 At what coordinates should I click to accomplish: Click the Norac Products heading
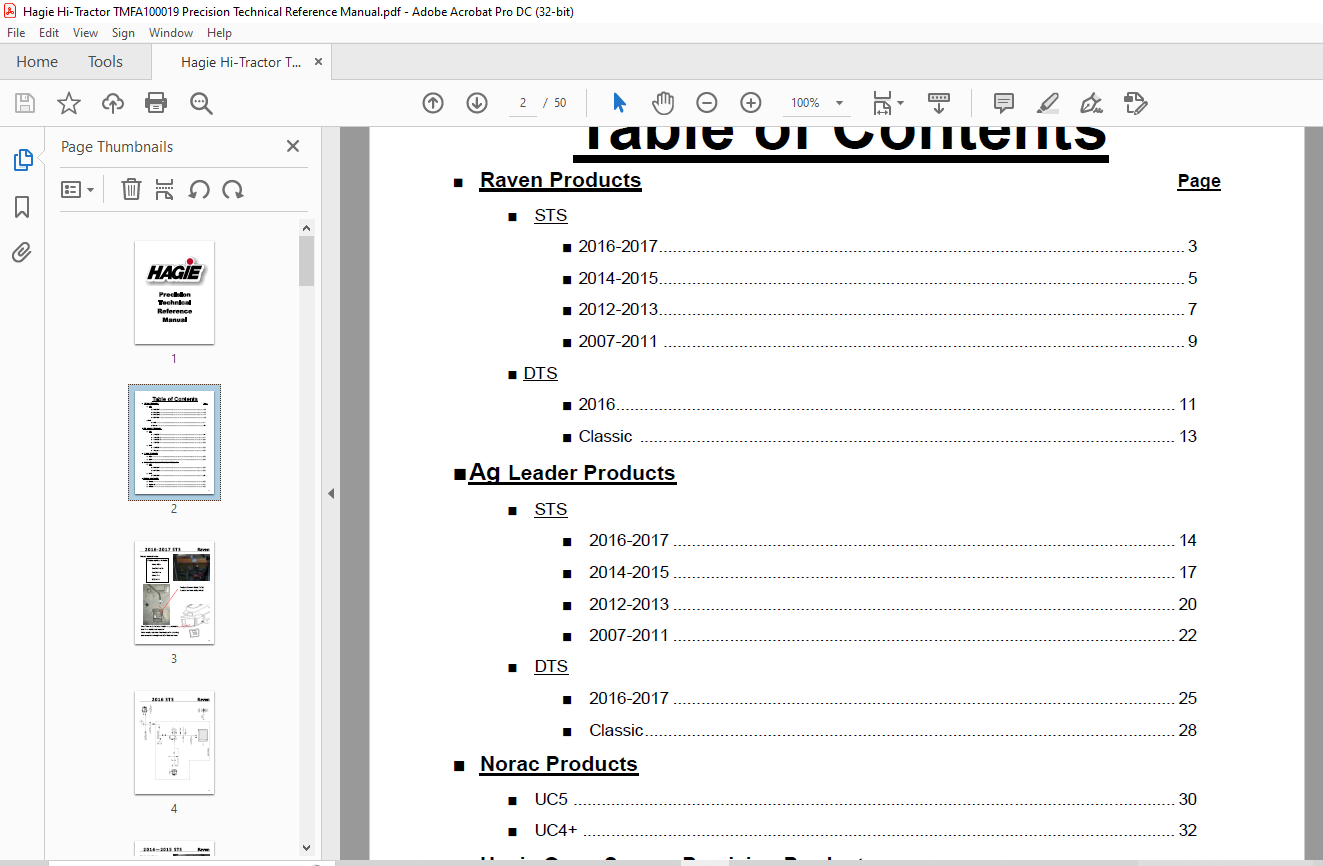(x=558, y=765)
